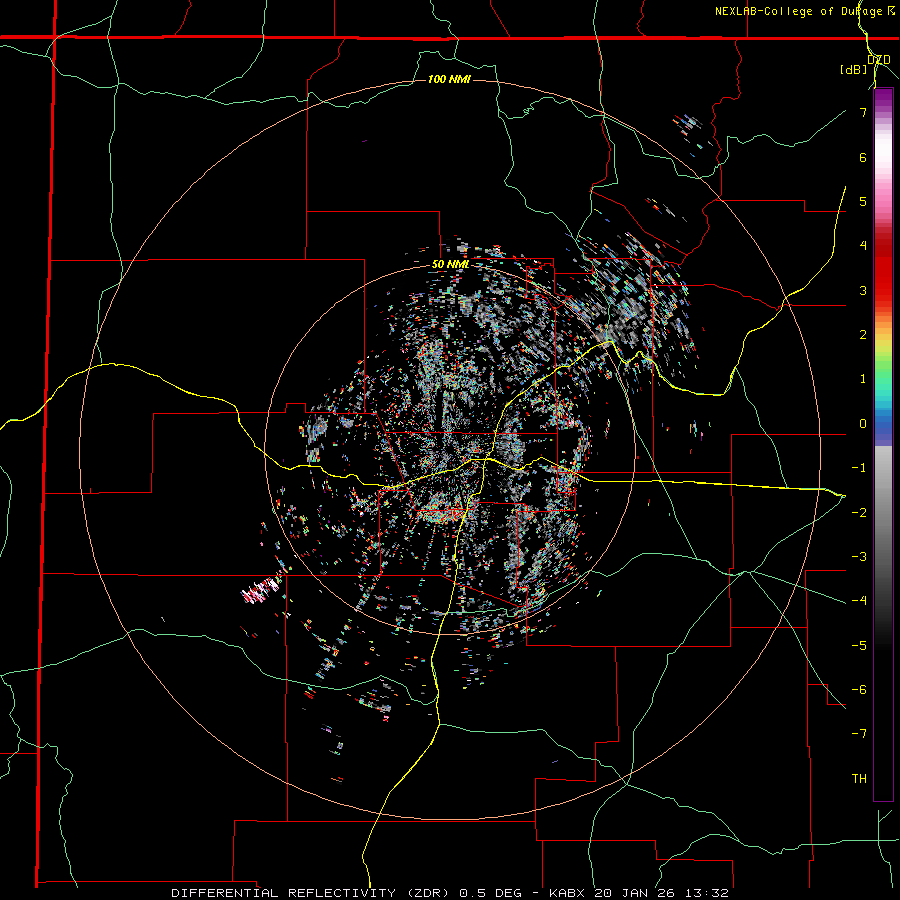
Task: Click the "3" tick label on the color scale
Action: click(863, 290)
